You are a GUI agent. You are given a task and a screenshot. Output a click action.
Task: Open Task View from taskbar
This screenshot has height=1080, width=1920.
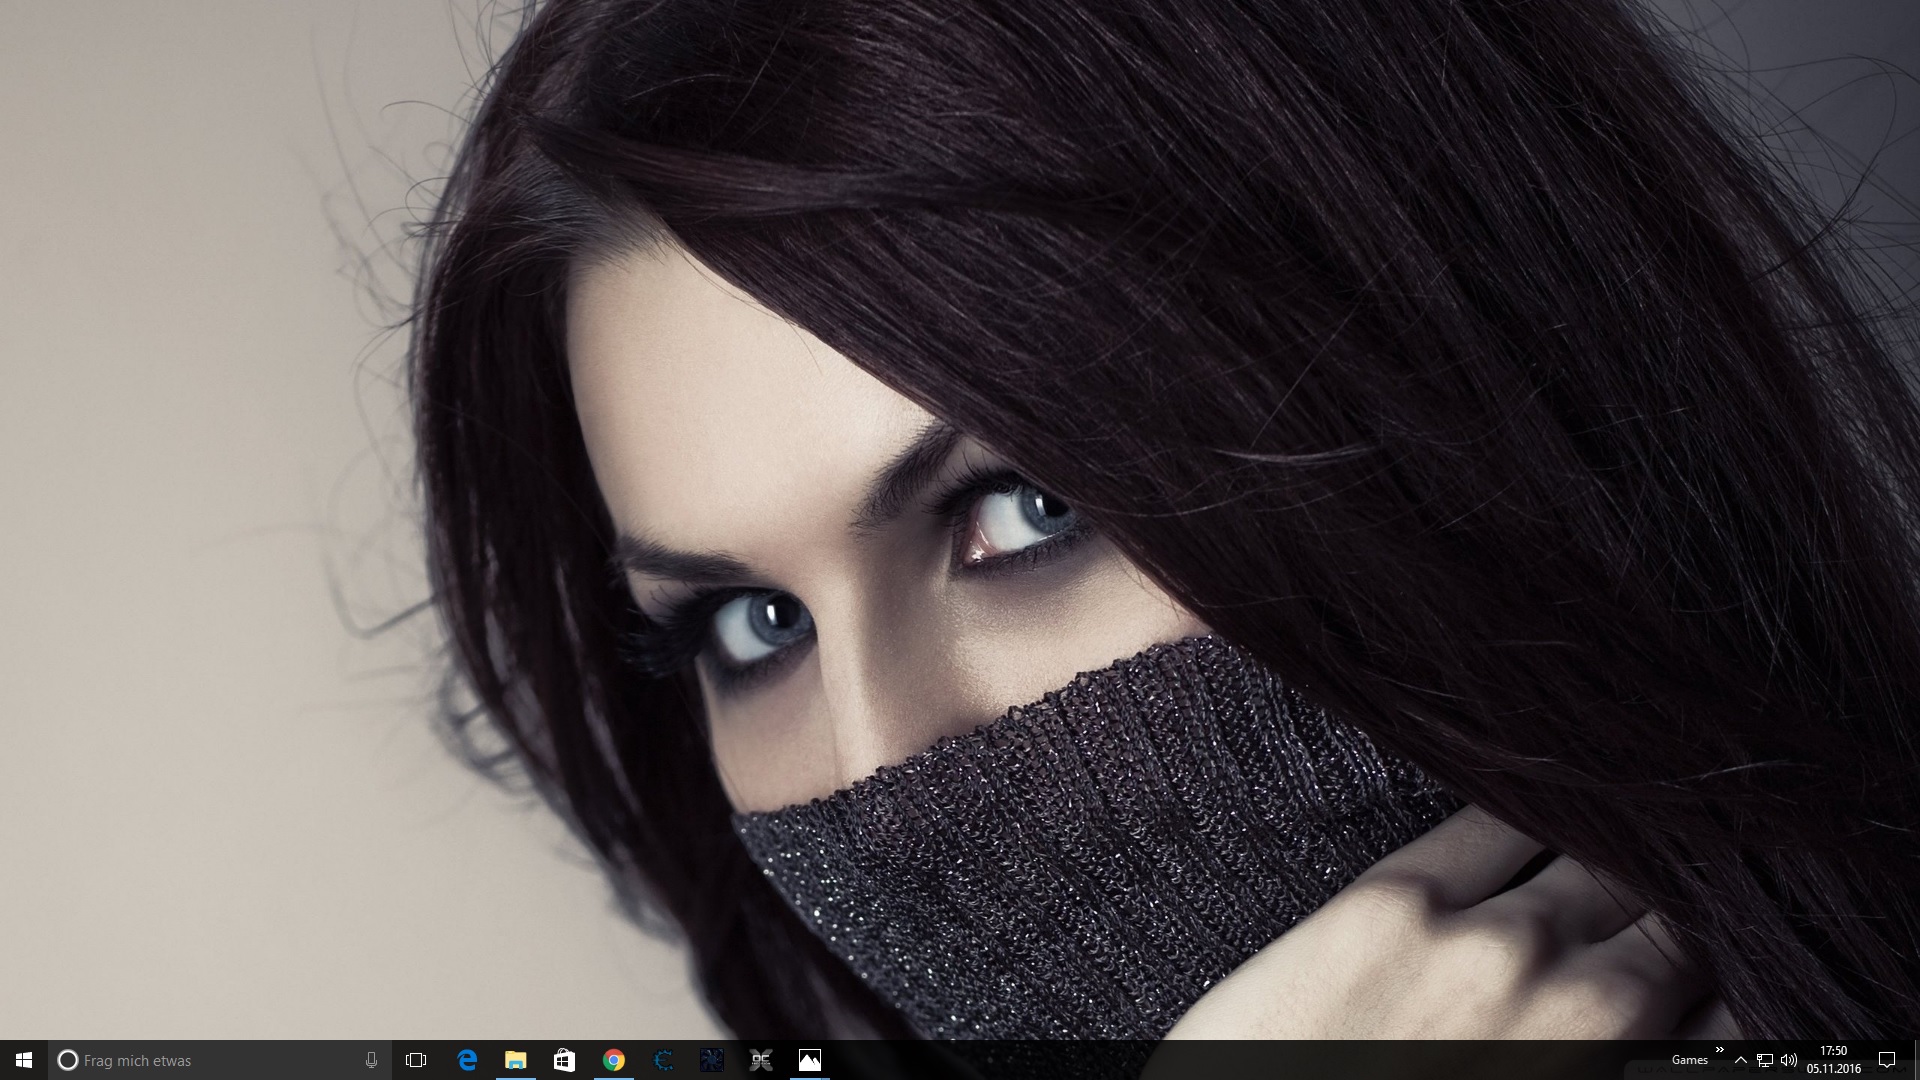pyautogui.click(x=416, y=1060)
